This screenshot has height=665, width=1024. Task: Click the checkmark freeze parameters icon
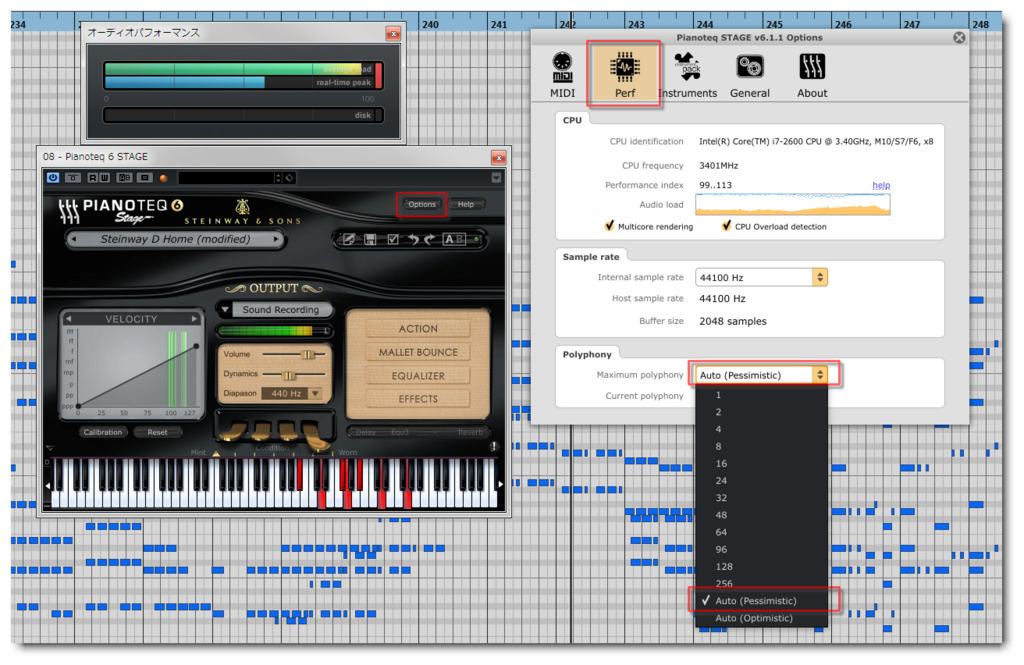[392, 240]
